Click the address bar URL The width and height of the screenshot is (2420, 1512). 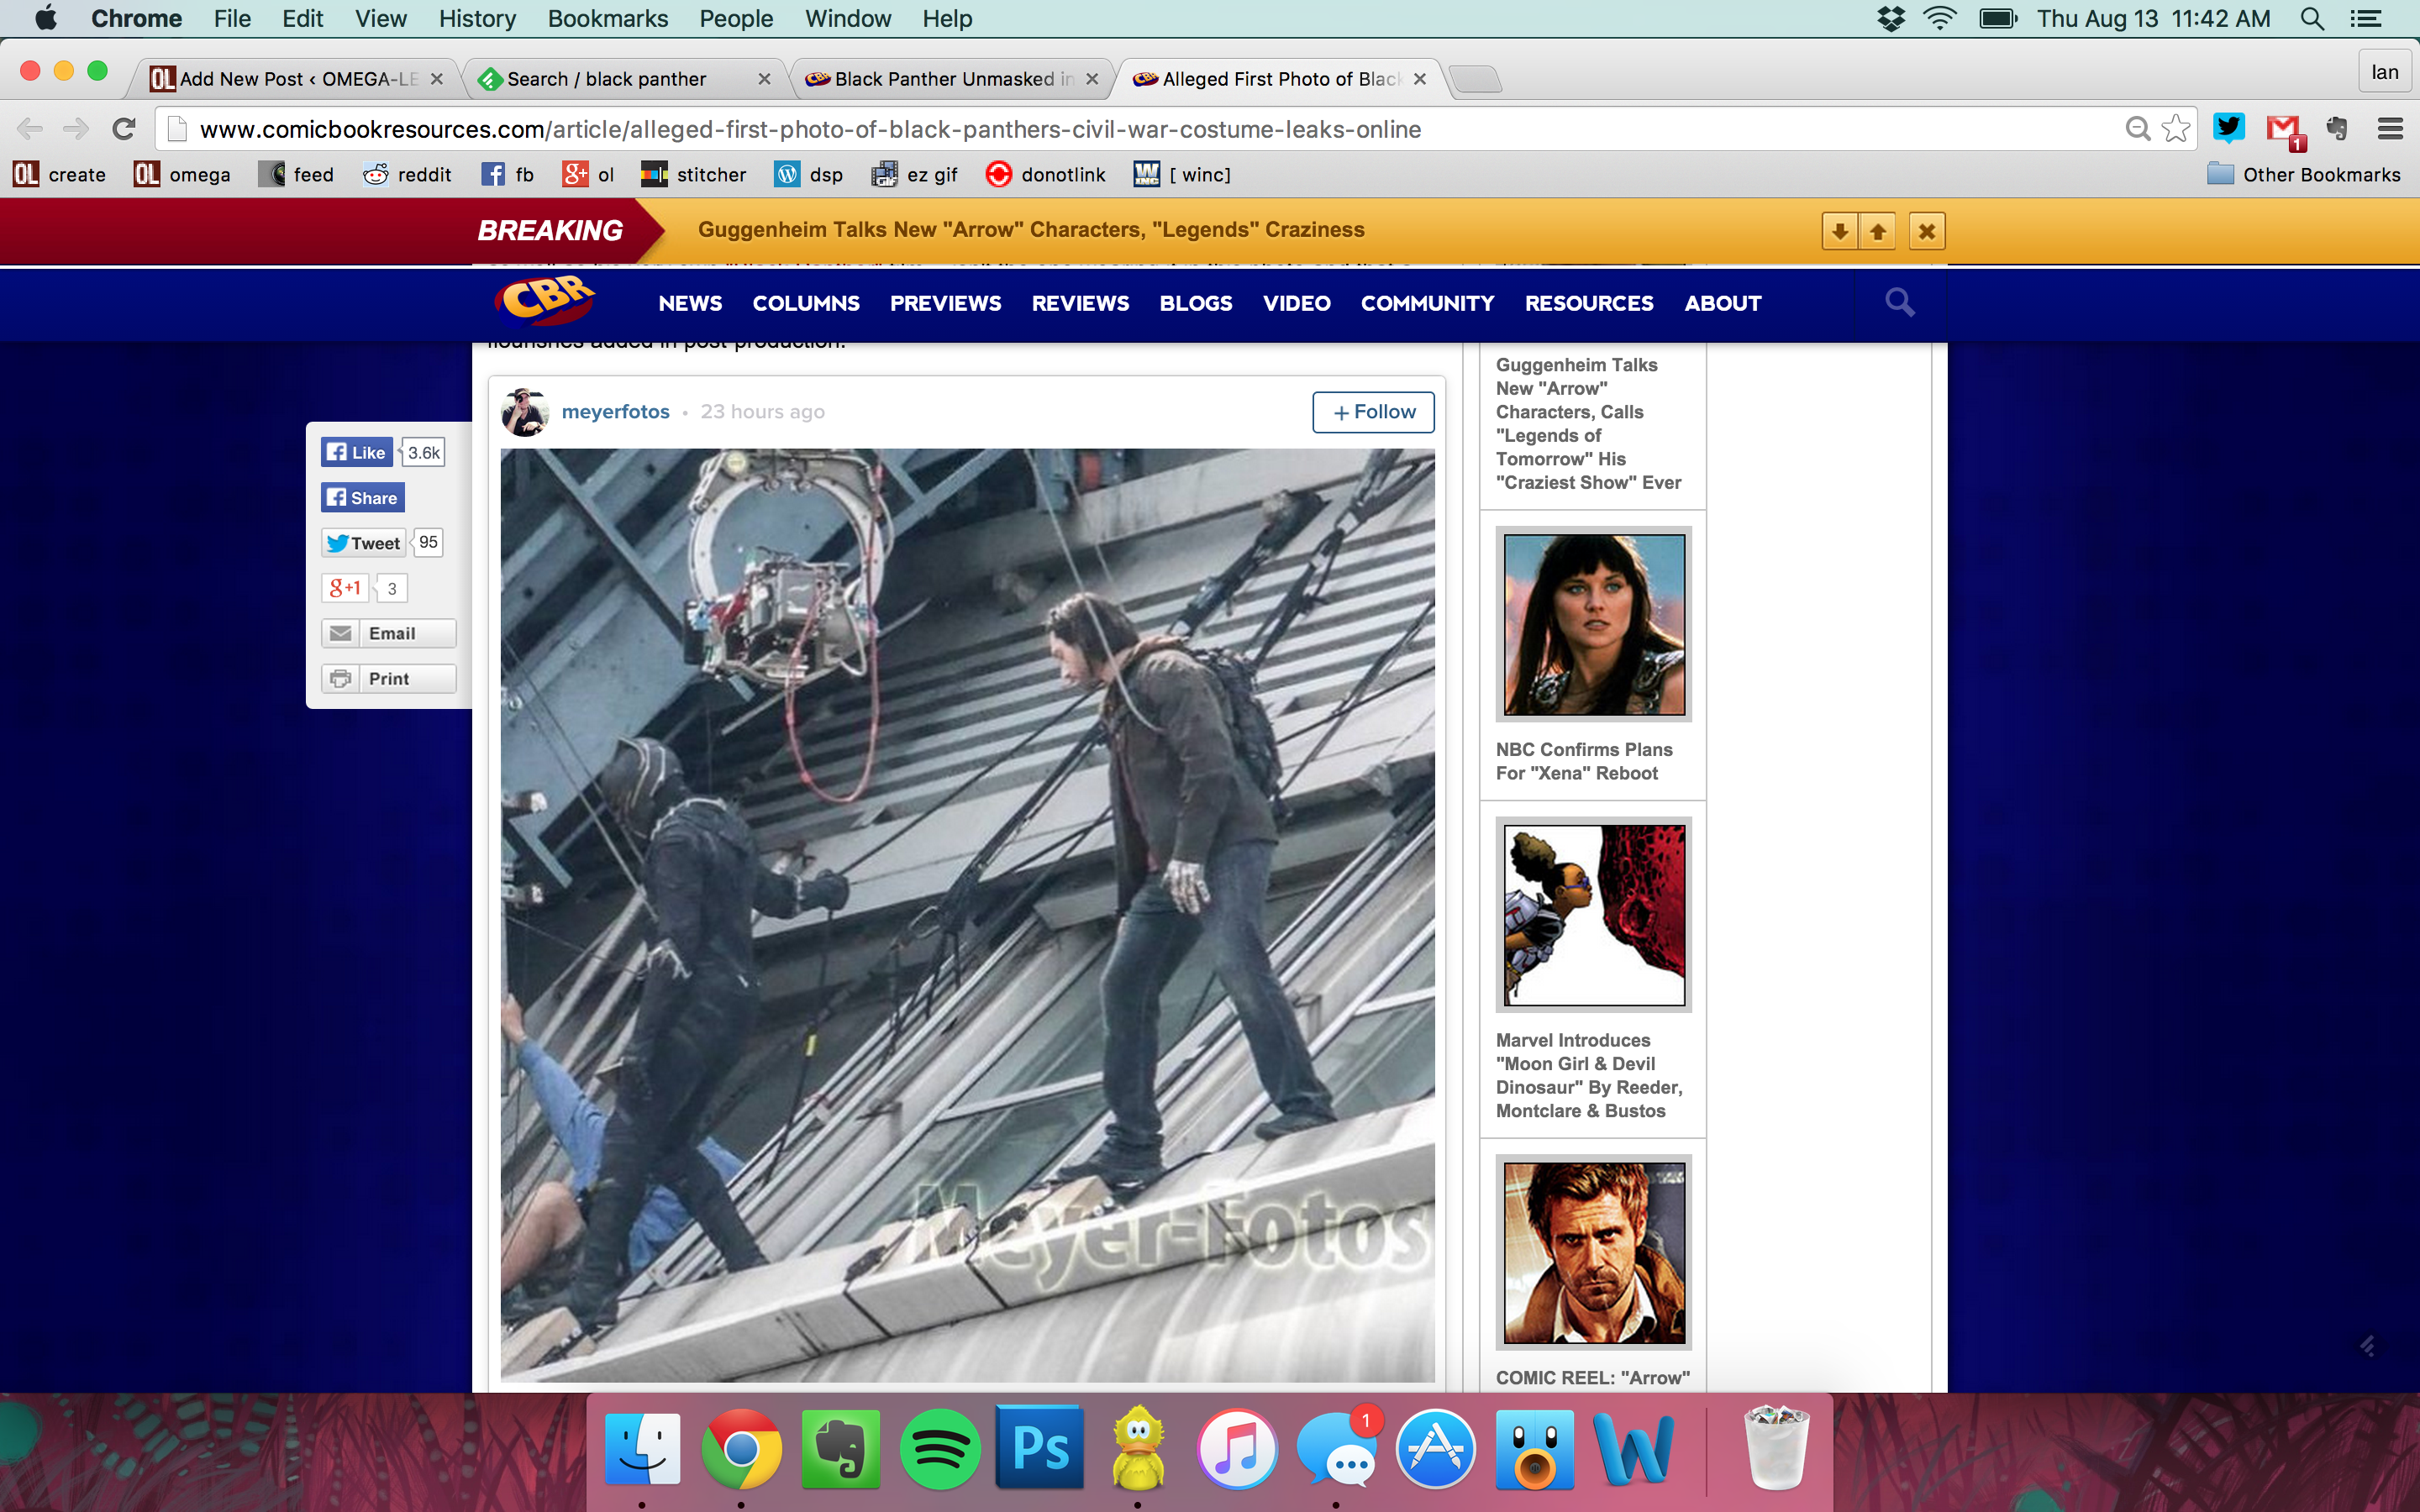pos(810,129)
